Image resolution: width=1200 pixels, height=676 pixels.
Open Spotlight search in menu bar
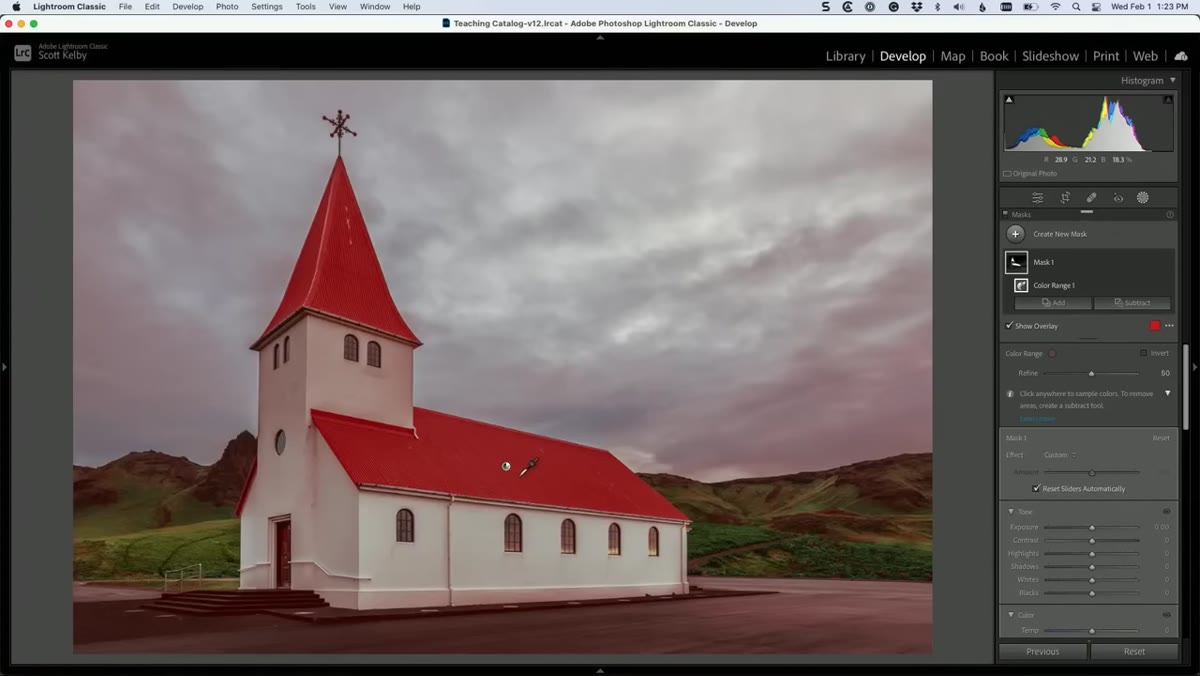pyautogui.click(x=1076, y=7)
